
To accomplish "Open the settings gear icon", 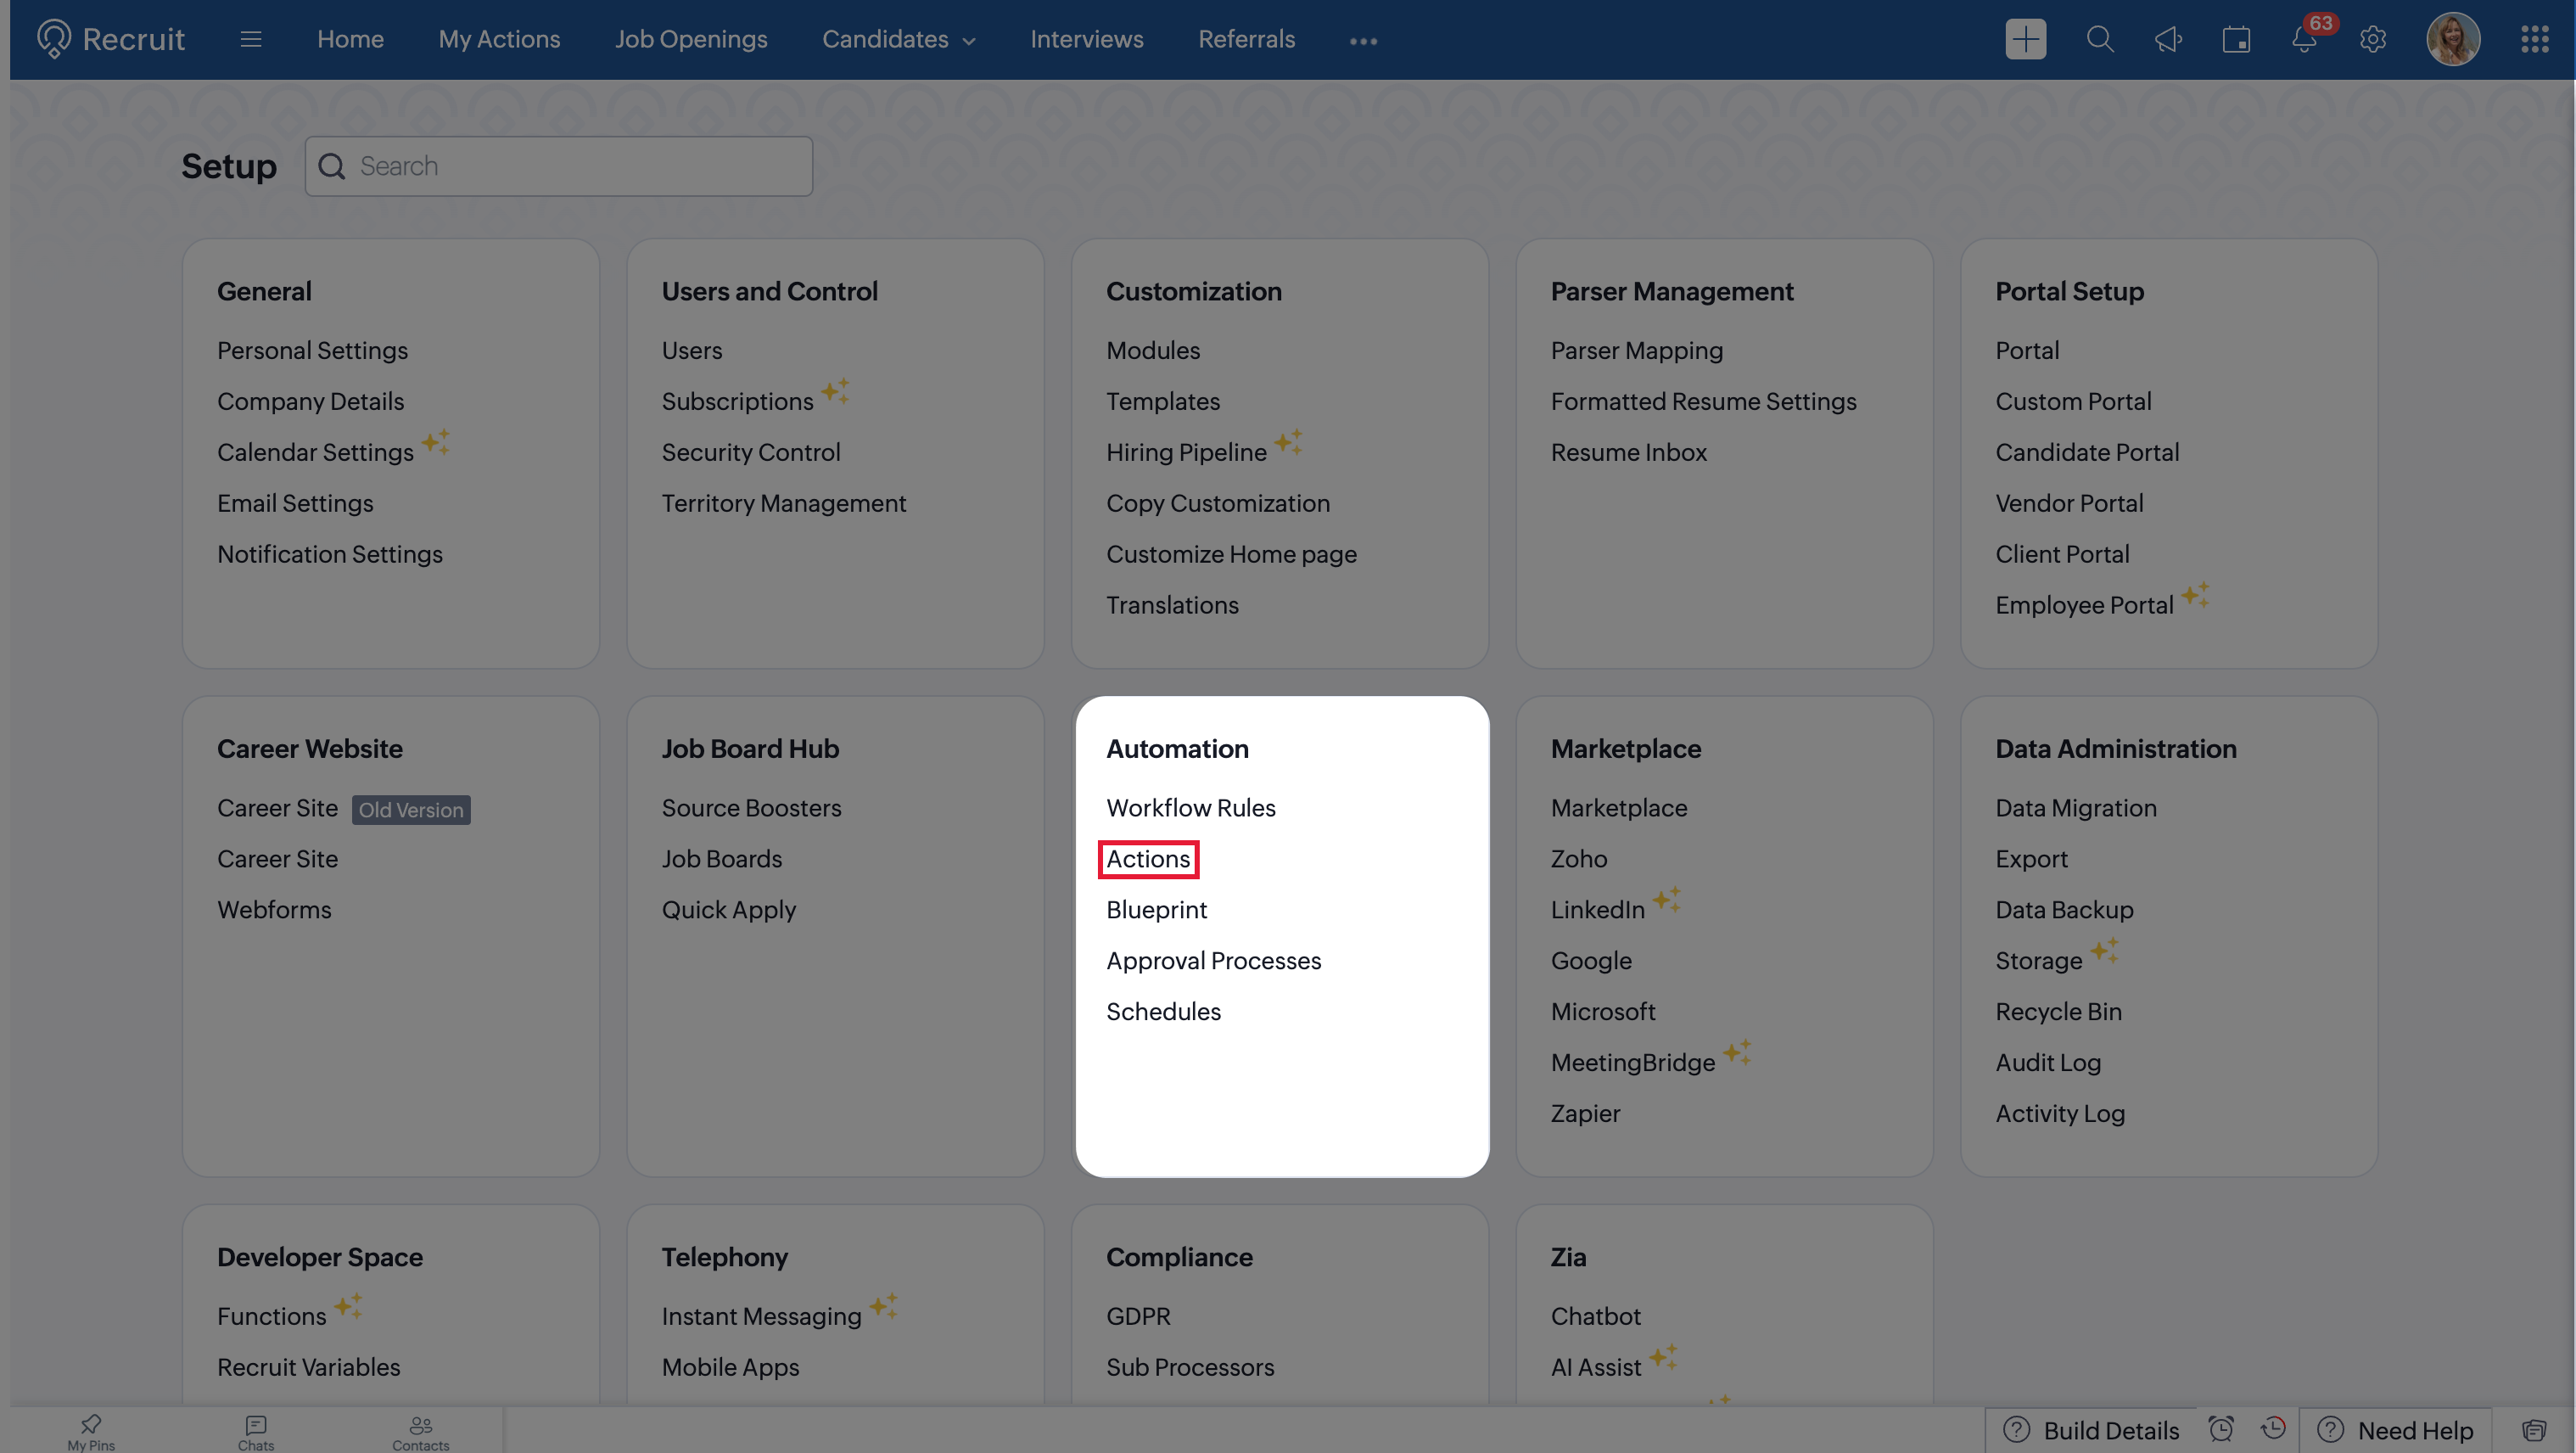I will click(2373, 39).
